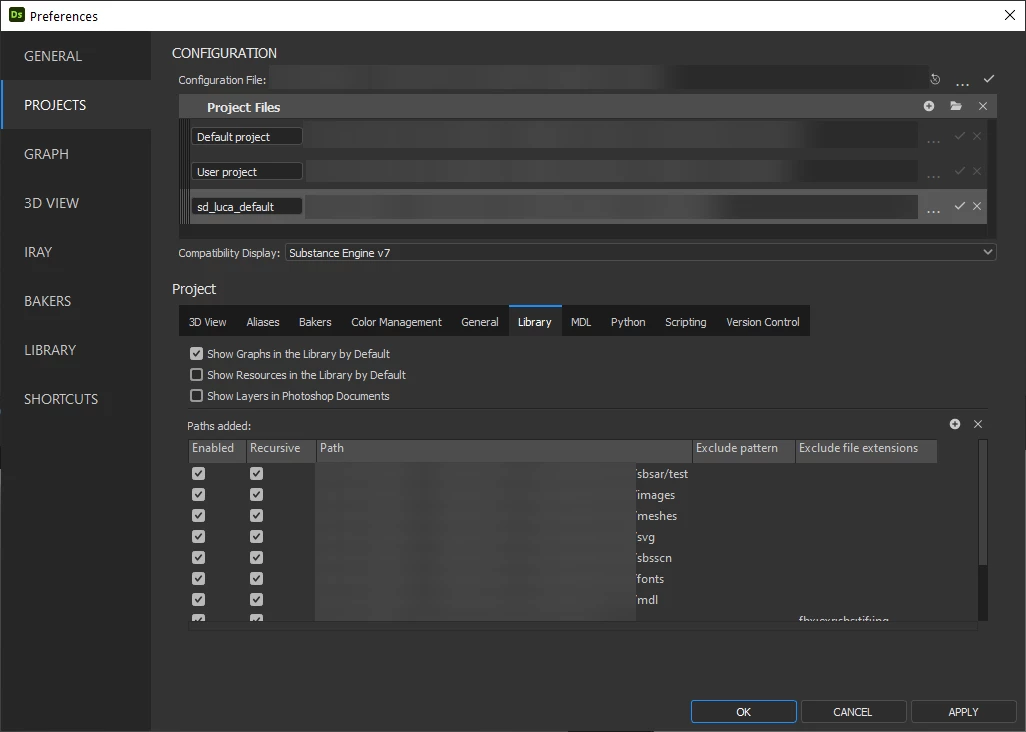The image size is (1026, 732).
Task: Add a new project file entry
Action: [x=929, y=106]
